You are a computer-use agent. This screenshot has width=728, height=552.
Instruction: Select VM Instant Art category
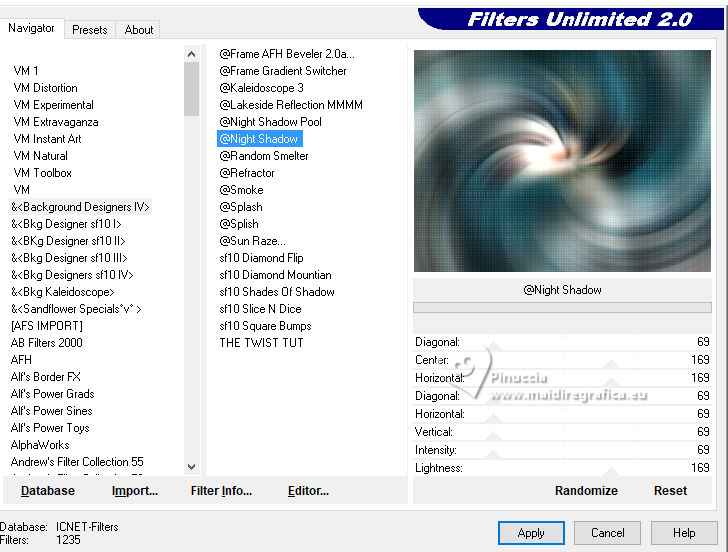click(47, 139)
